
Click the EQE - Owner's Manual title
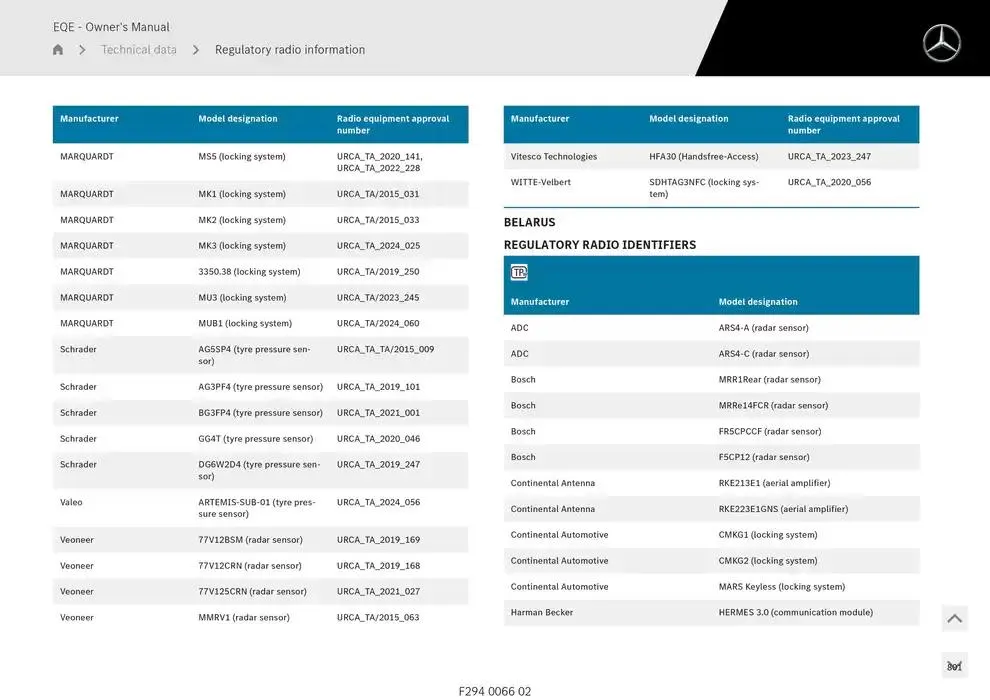(x=111, y=27)
